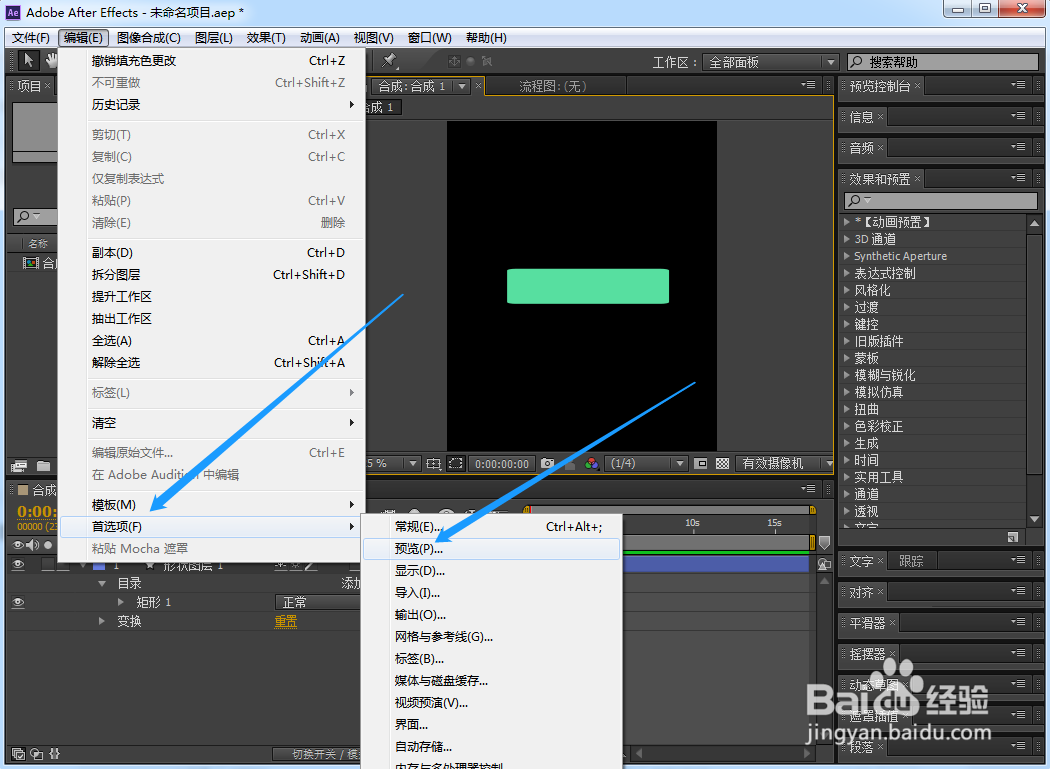Expand the Synthetic Aperture category
Viewport: 1050px width, 769px height.
[x=847, y=256]
